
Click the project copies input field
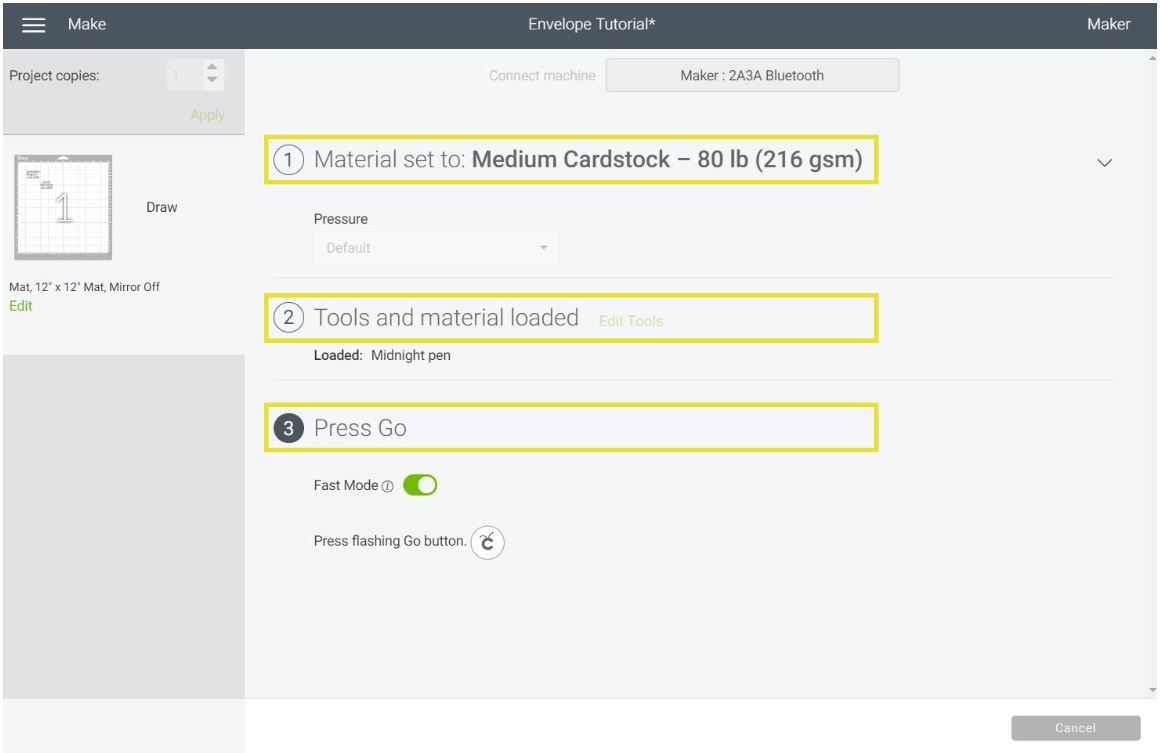(186, 75)
